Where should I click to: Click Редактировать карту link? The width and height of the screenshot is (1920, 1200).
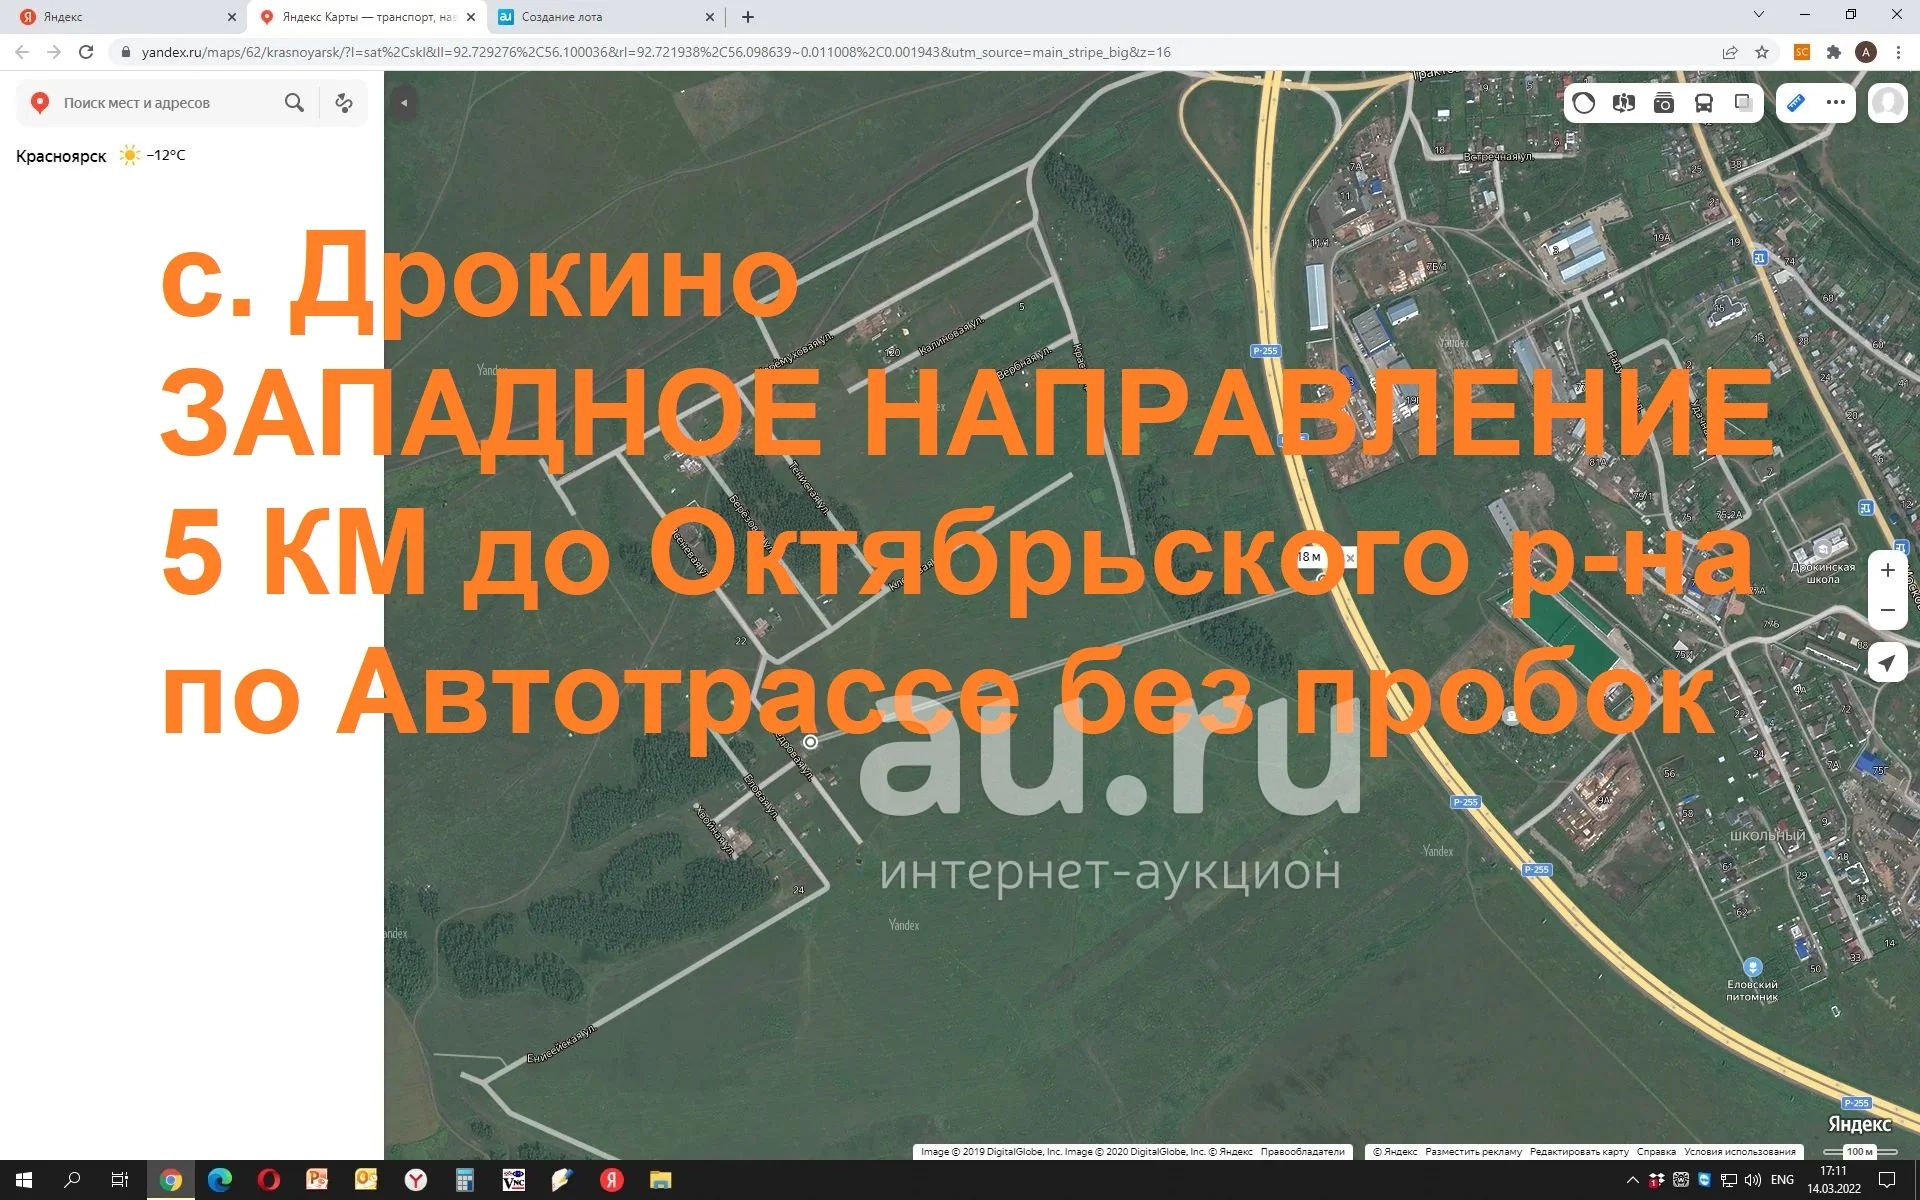(1579, 1152)
